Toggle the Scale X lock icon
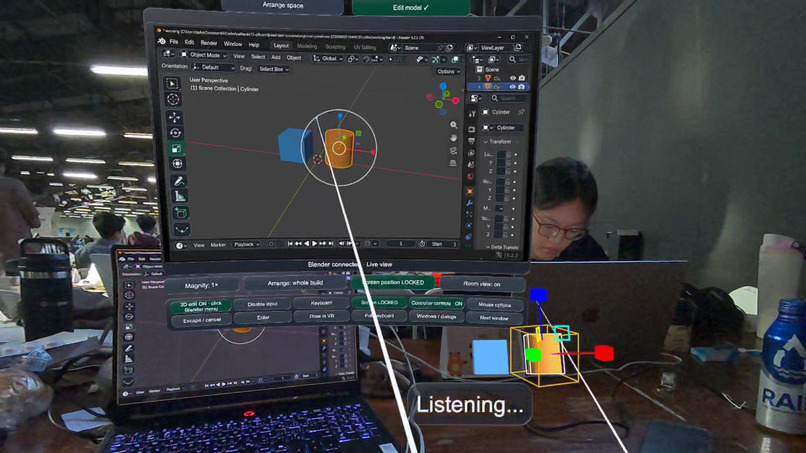The image size is (806, 453). tap(506, 219)
